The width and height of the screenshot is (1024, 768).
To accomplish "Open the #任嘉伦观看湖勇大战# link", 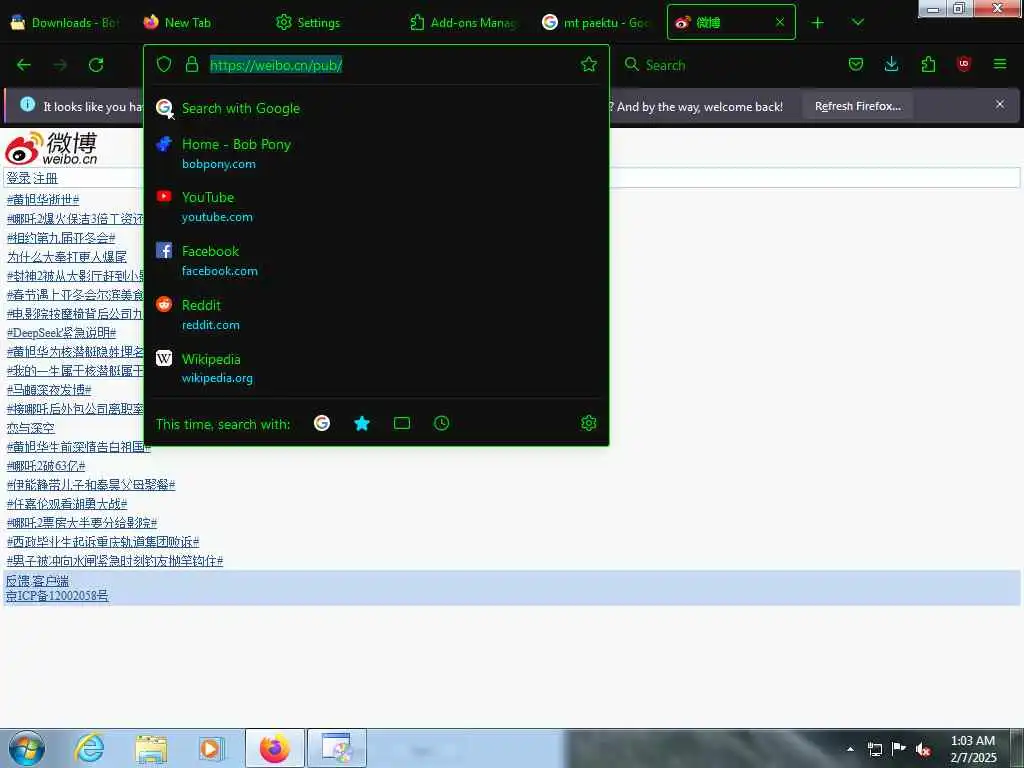I will click(67, 504).
